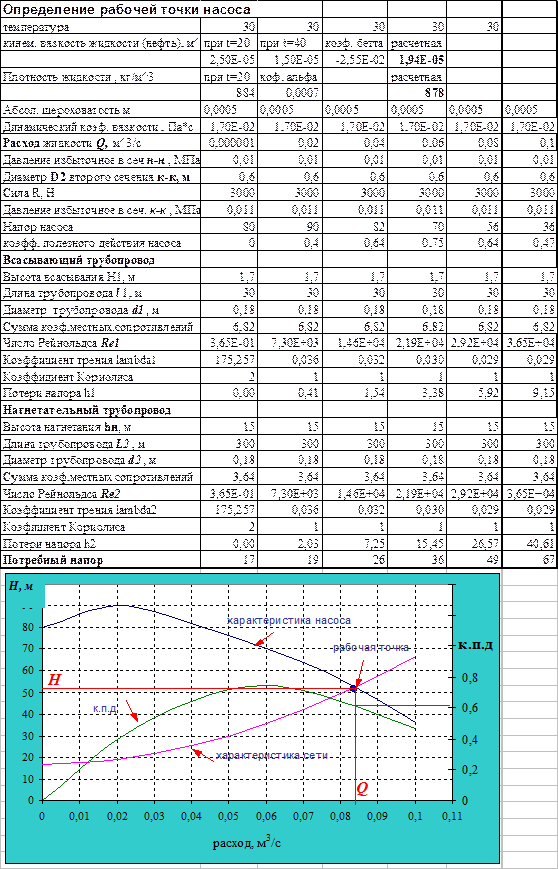This screenshot has width=558, height=869.
Task: Select the 'рабочая точка' chart label
Action: point(371,646)
